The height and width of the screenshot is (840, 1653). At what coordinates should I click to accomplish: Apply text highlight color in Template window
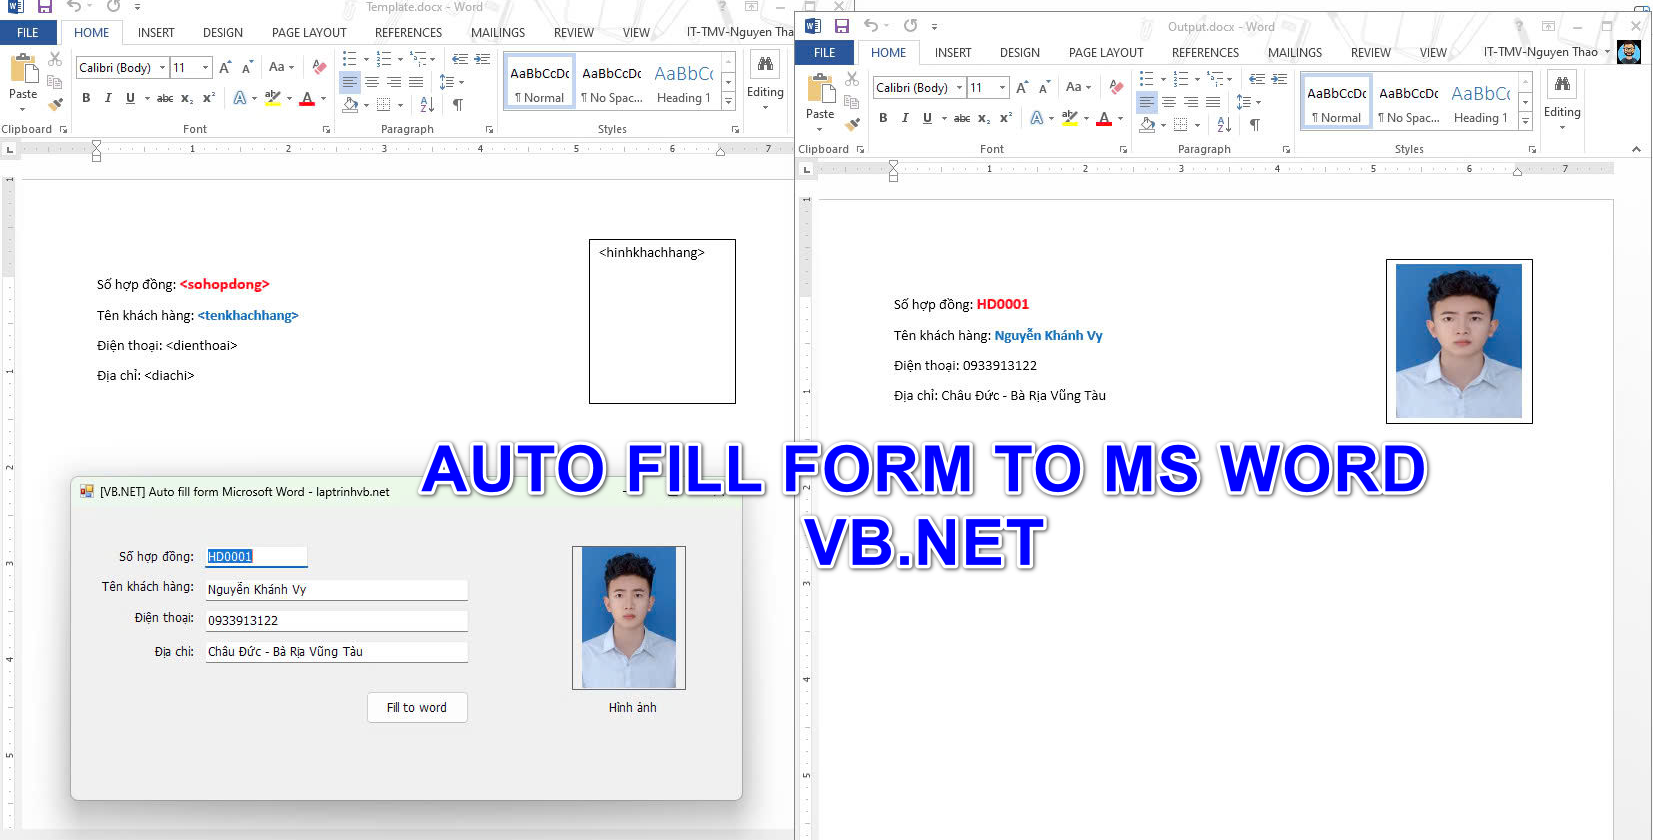point(272,98)
